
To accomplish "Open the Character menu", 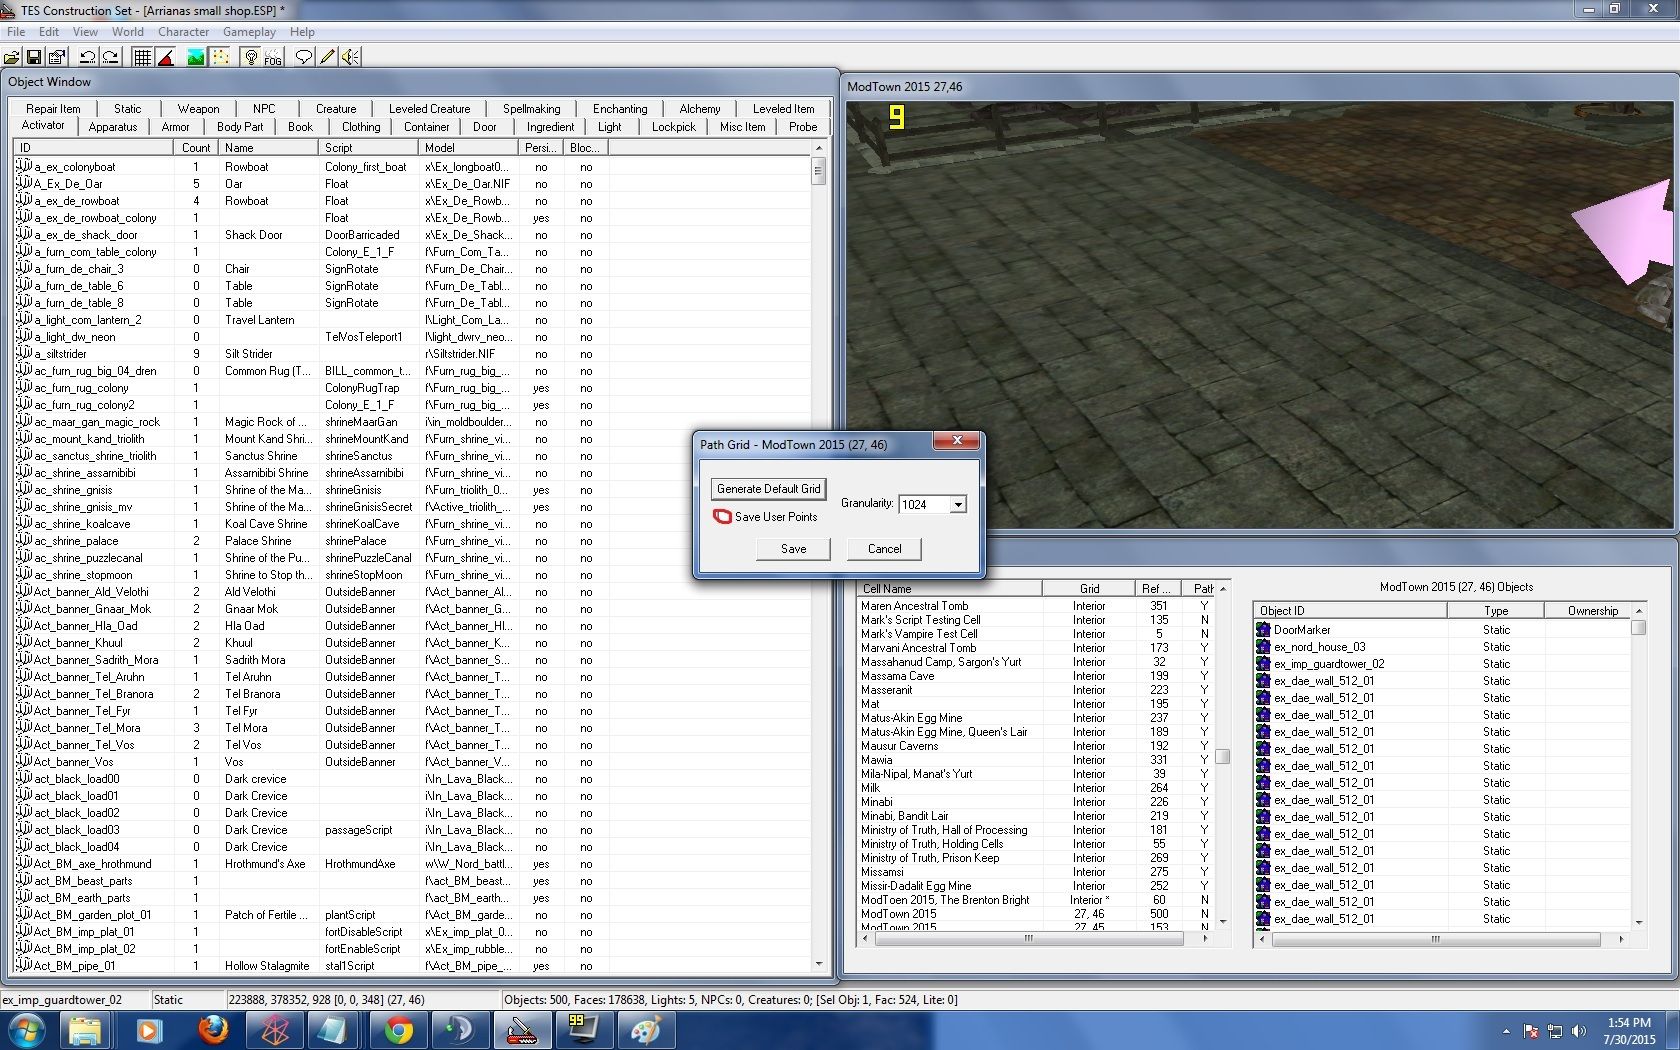I will click(183, 32).
